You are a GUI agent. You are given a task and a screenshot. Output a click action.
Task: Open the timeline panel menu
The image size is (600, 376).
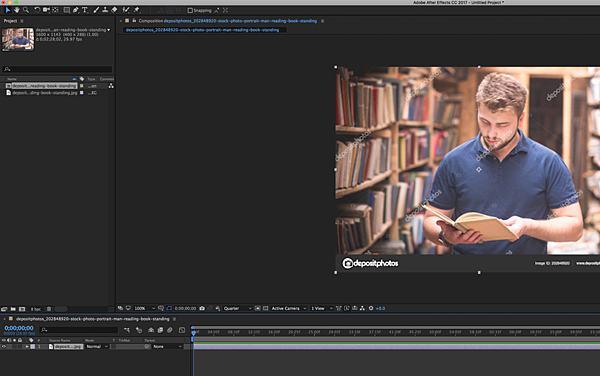tap(174, 319)
